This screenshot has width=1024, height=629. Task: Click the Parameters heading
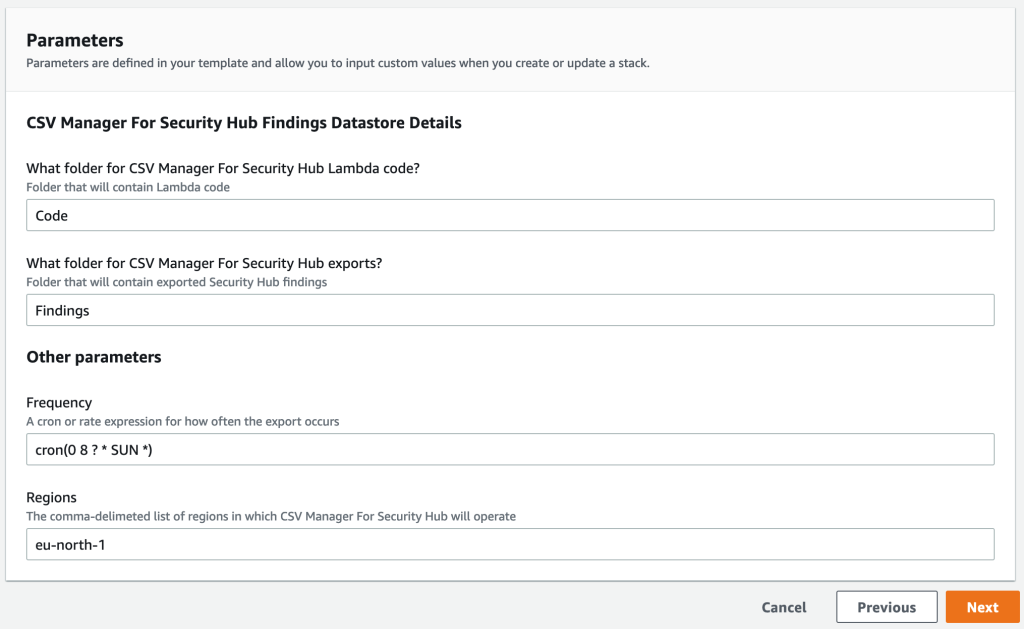point(75,41)
